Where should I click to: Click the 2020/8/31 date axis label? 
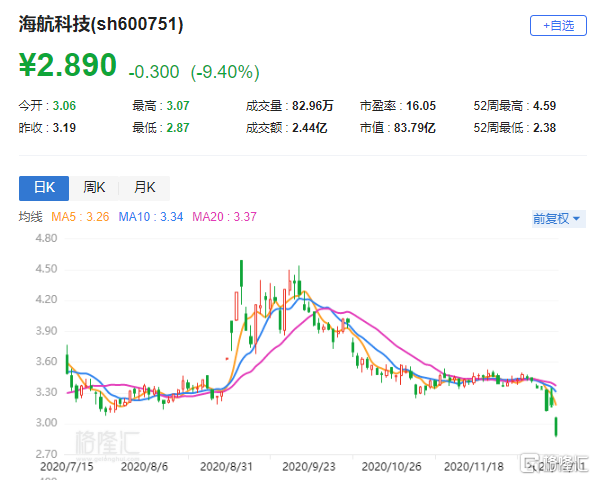click(x=226, y=467)
